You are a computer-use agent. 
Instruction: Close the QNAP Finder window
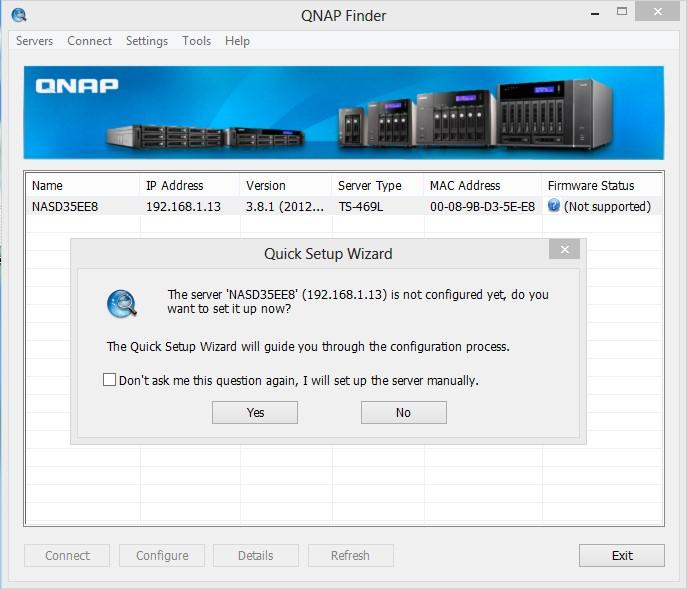pyautogui.click(x=658, y=11)
